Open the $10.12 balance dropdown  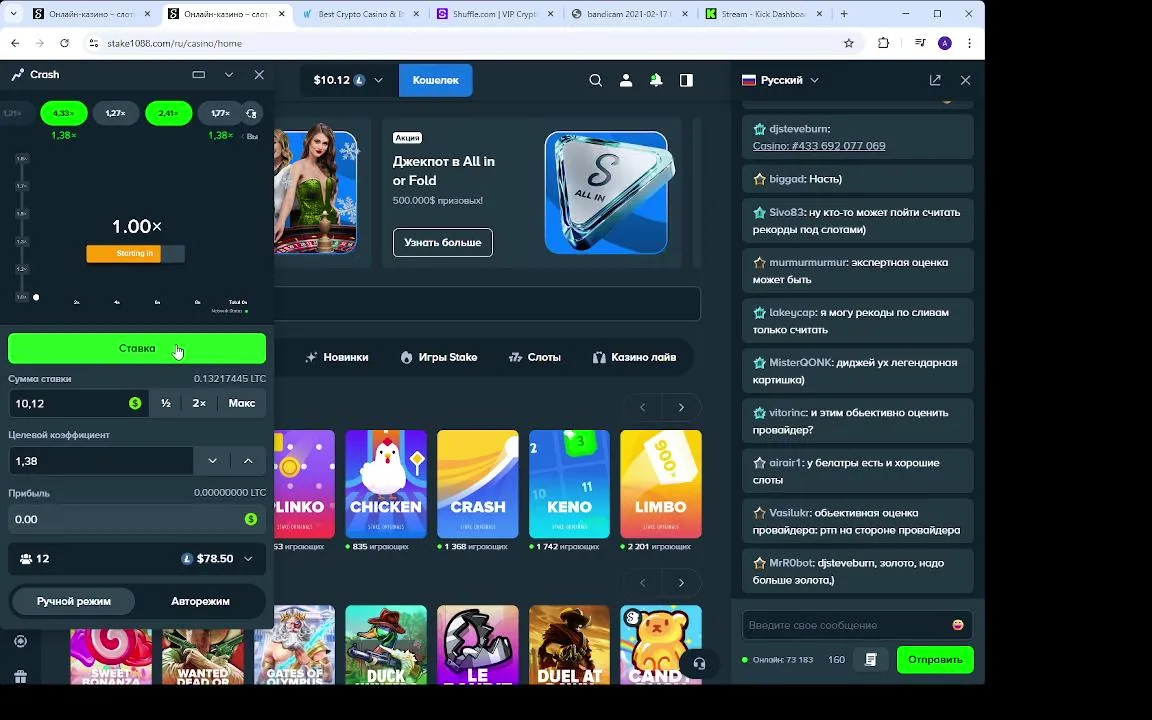tap(348, 80)
